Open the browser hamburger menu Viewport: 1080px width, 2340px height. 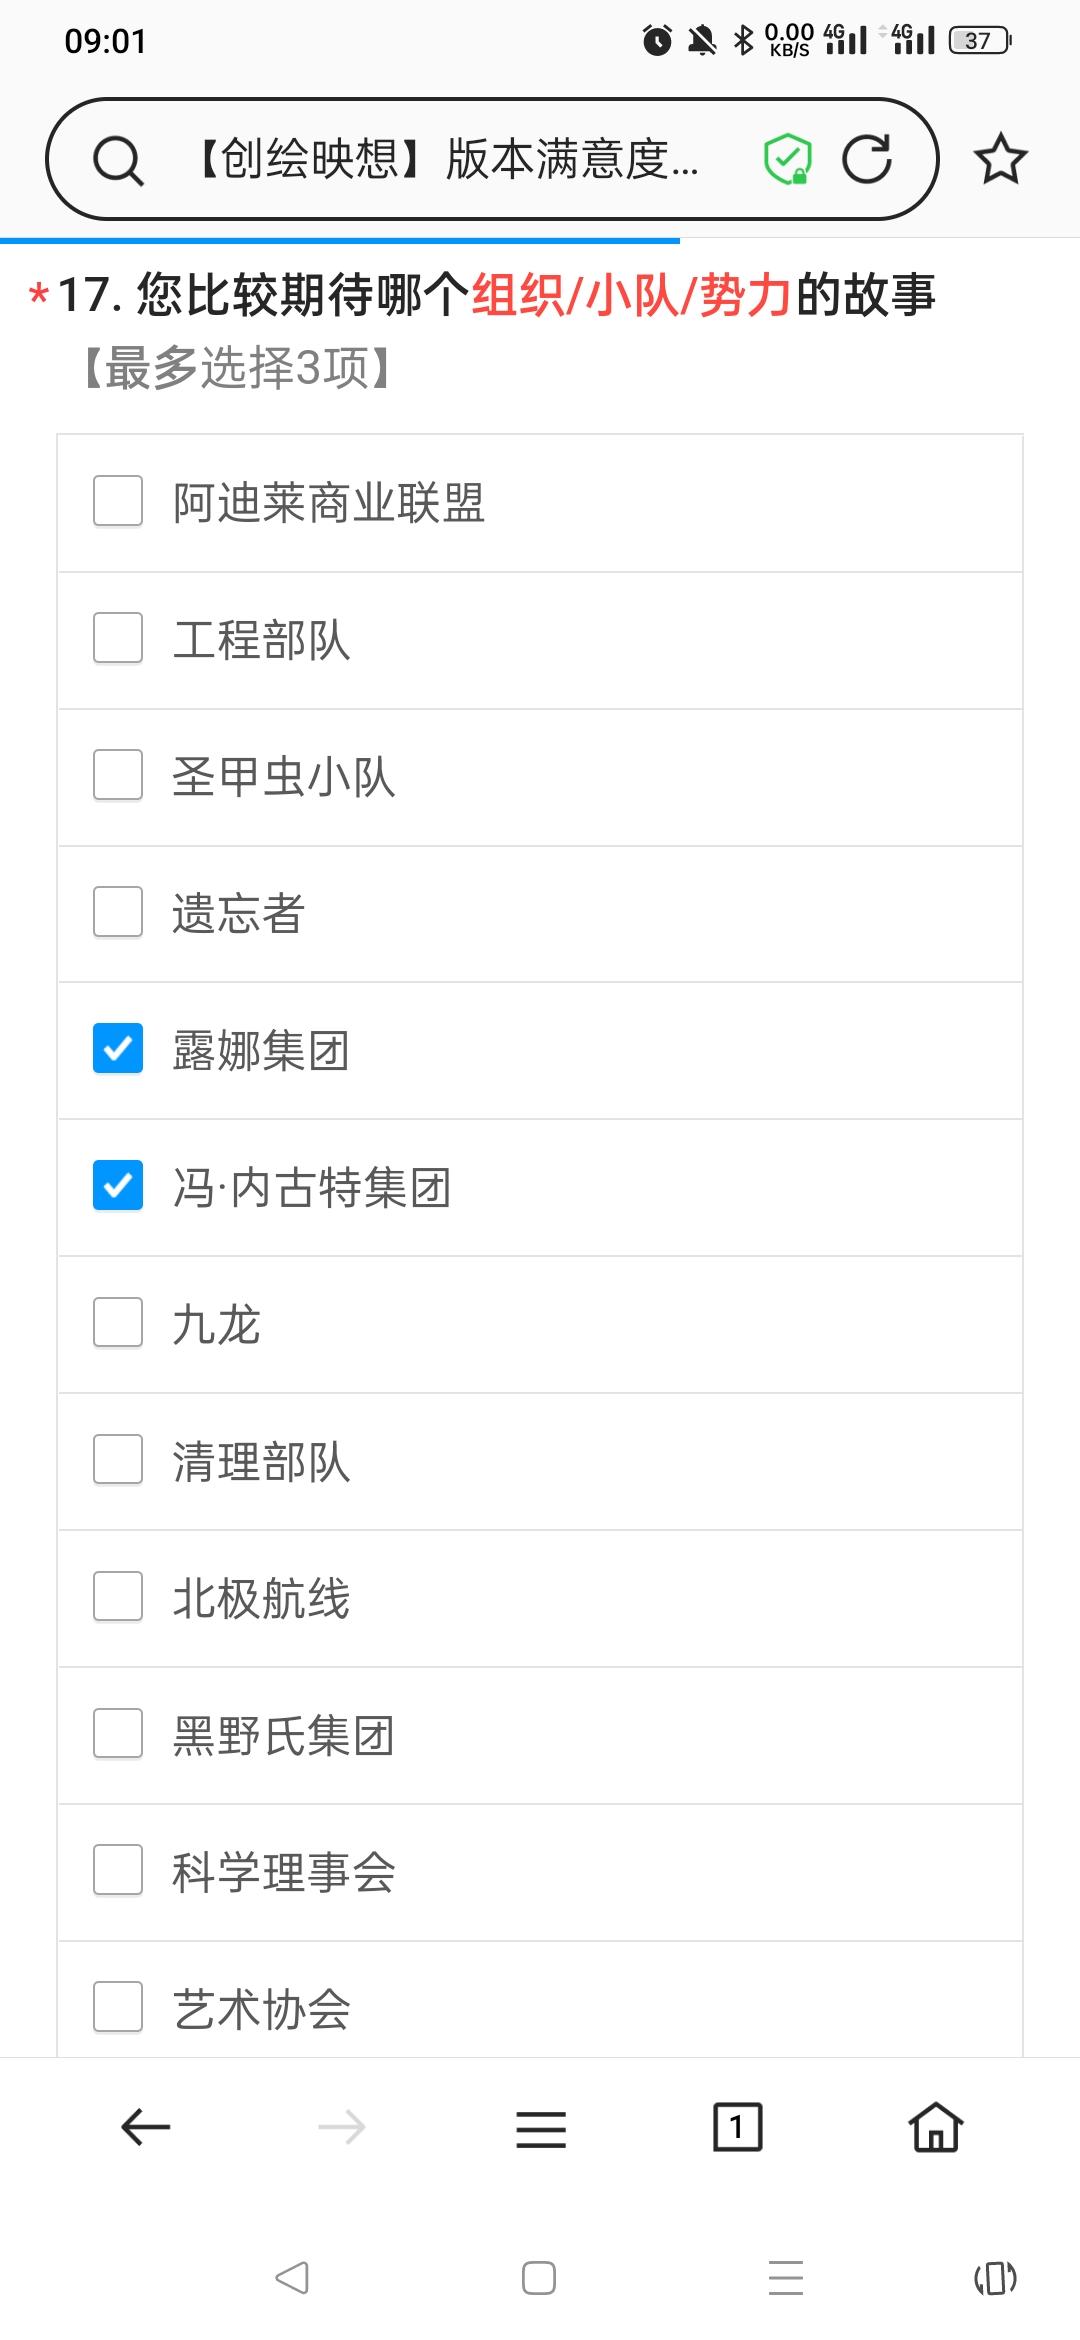(541, 2129)
